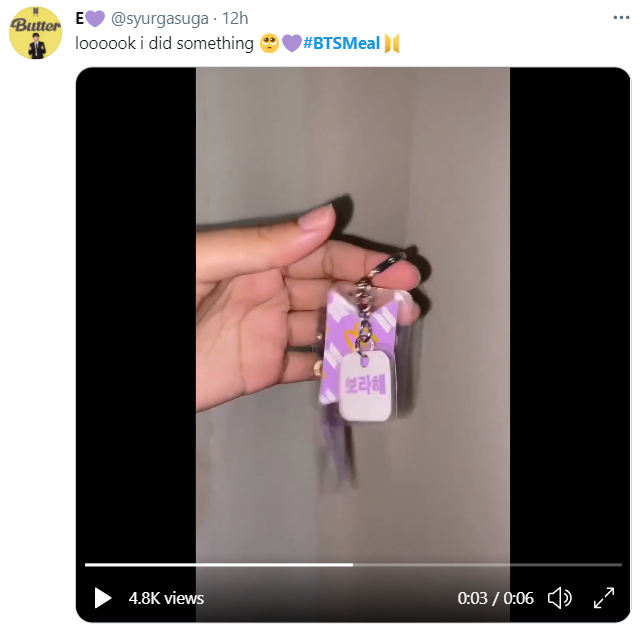Screen dimensions: 640x633
Task: Click the BTS logo emoji after hashtag
Action: (392, 43)
